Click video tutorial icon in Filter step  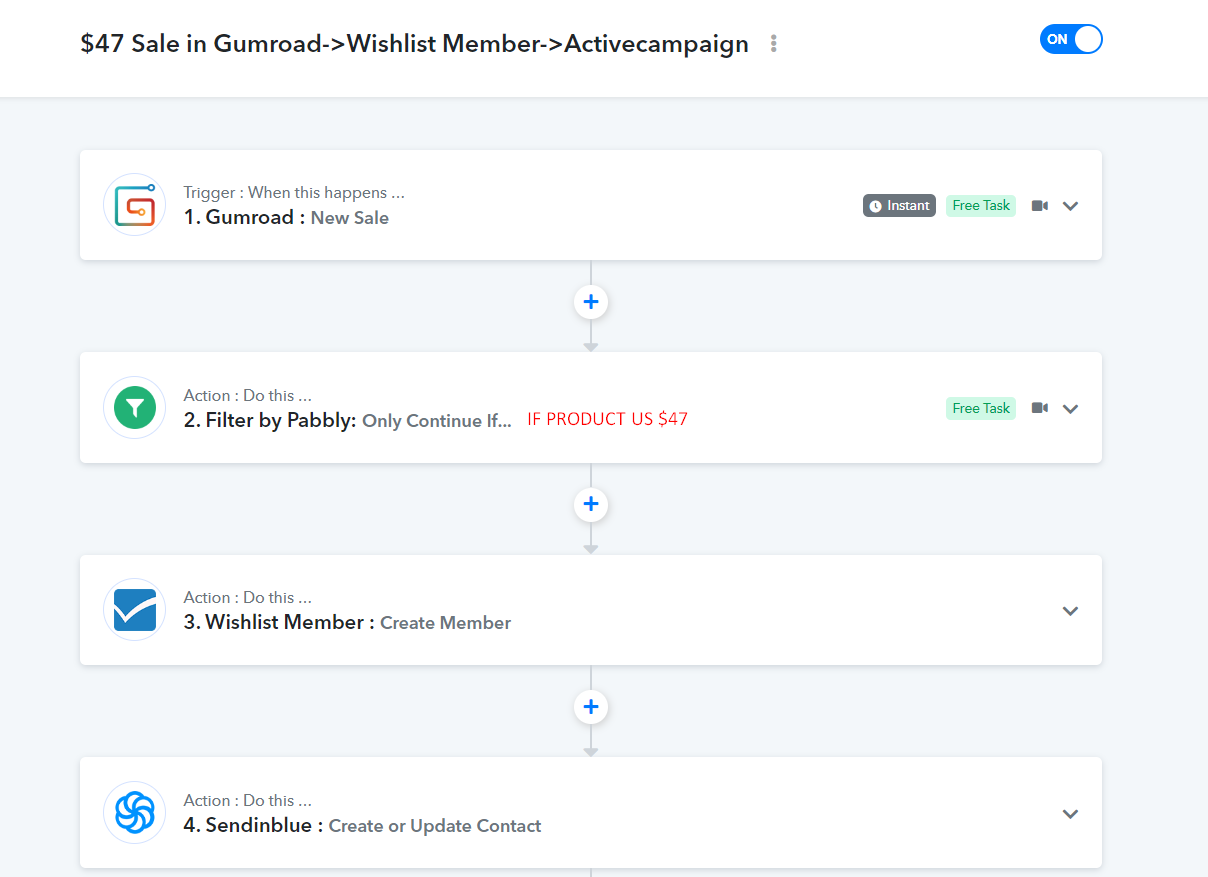pos(1040,408)
